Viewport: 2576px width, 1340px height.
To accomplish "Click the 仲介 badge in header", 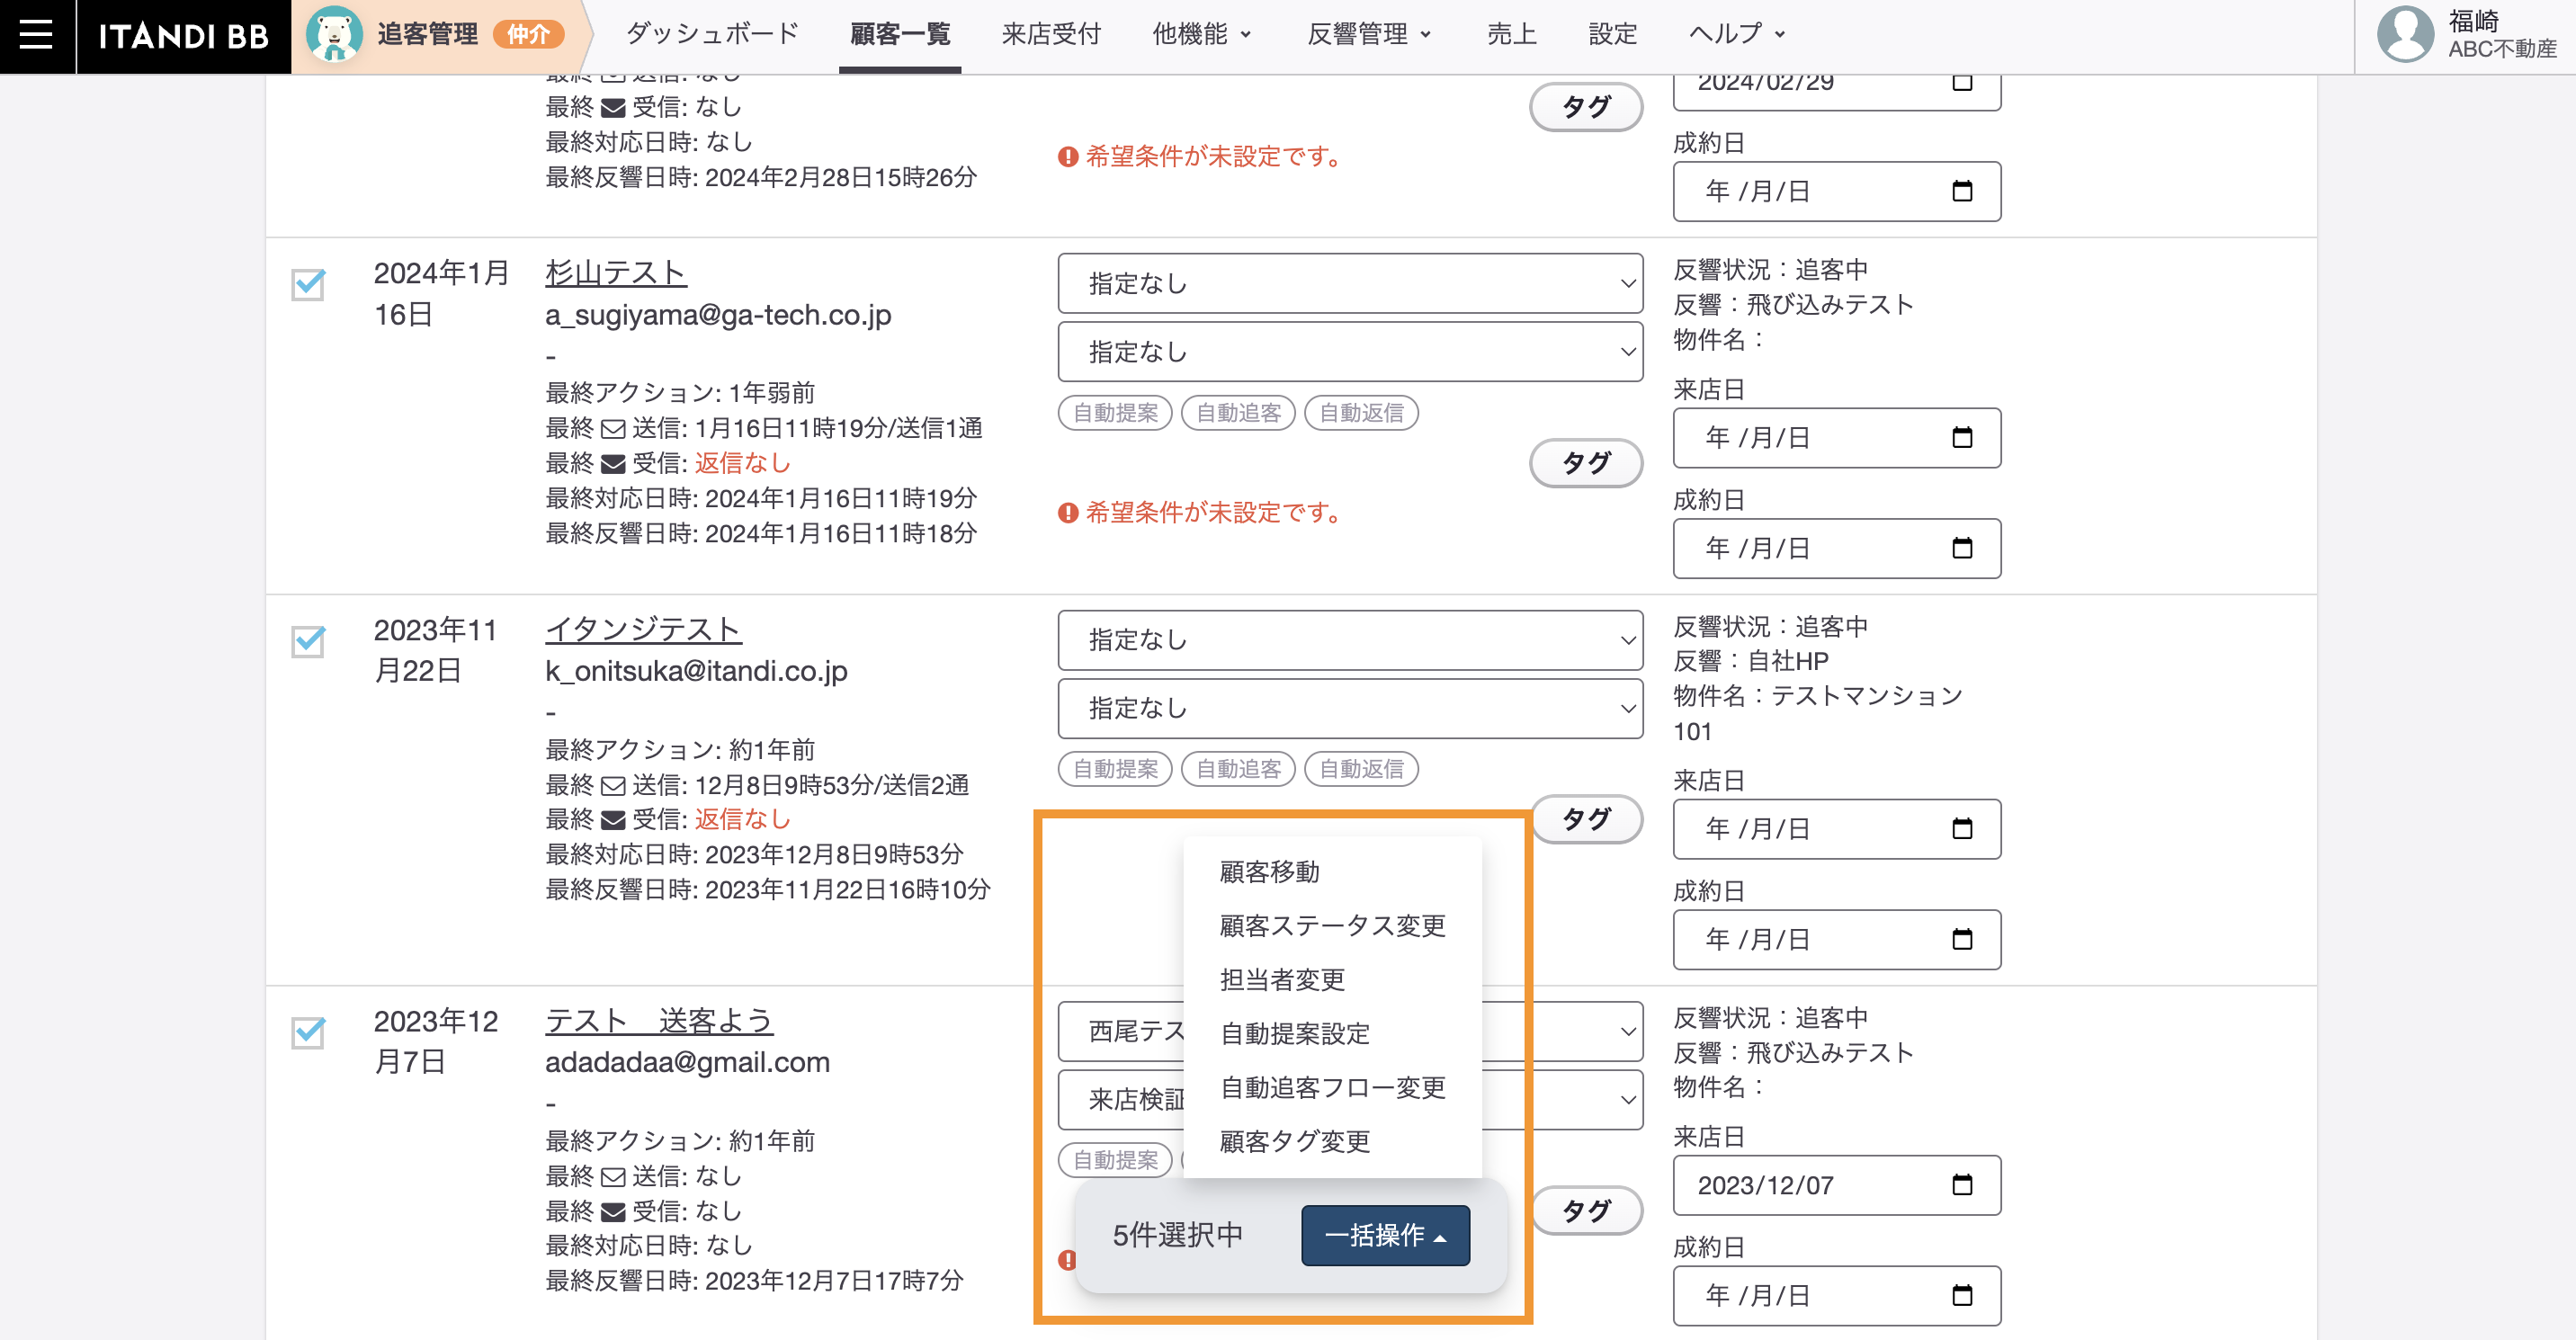I will tap(529, 35).
